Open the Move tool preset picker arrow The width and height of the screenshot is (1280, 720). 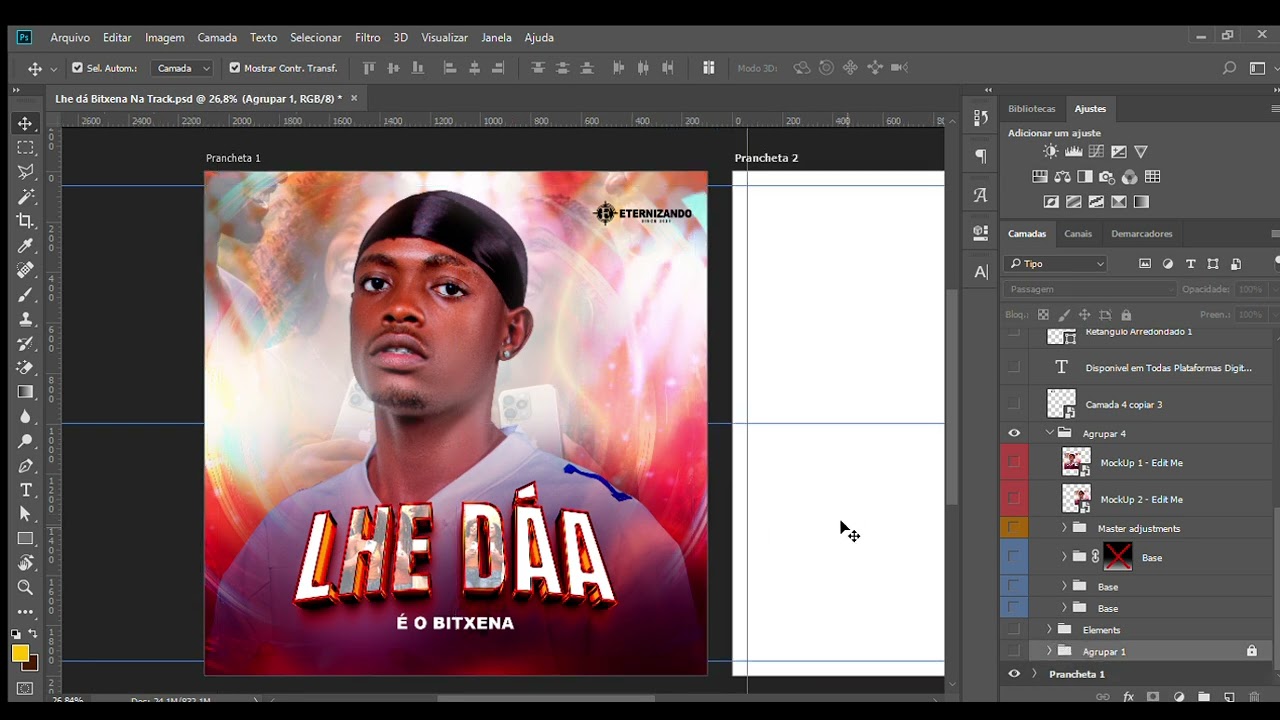click(54, 69)
